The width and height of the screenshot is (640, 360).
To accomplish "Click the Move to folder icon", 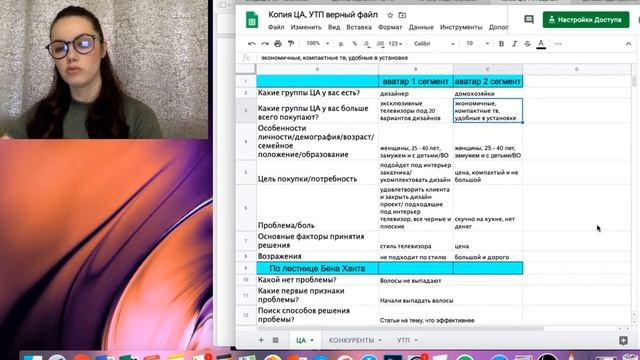I will 402,15.
